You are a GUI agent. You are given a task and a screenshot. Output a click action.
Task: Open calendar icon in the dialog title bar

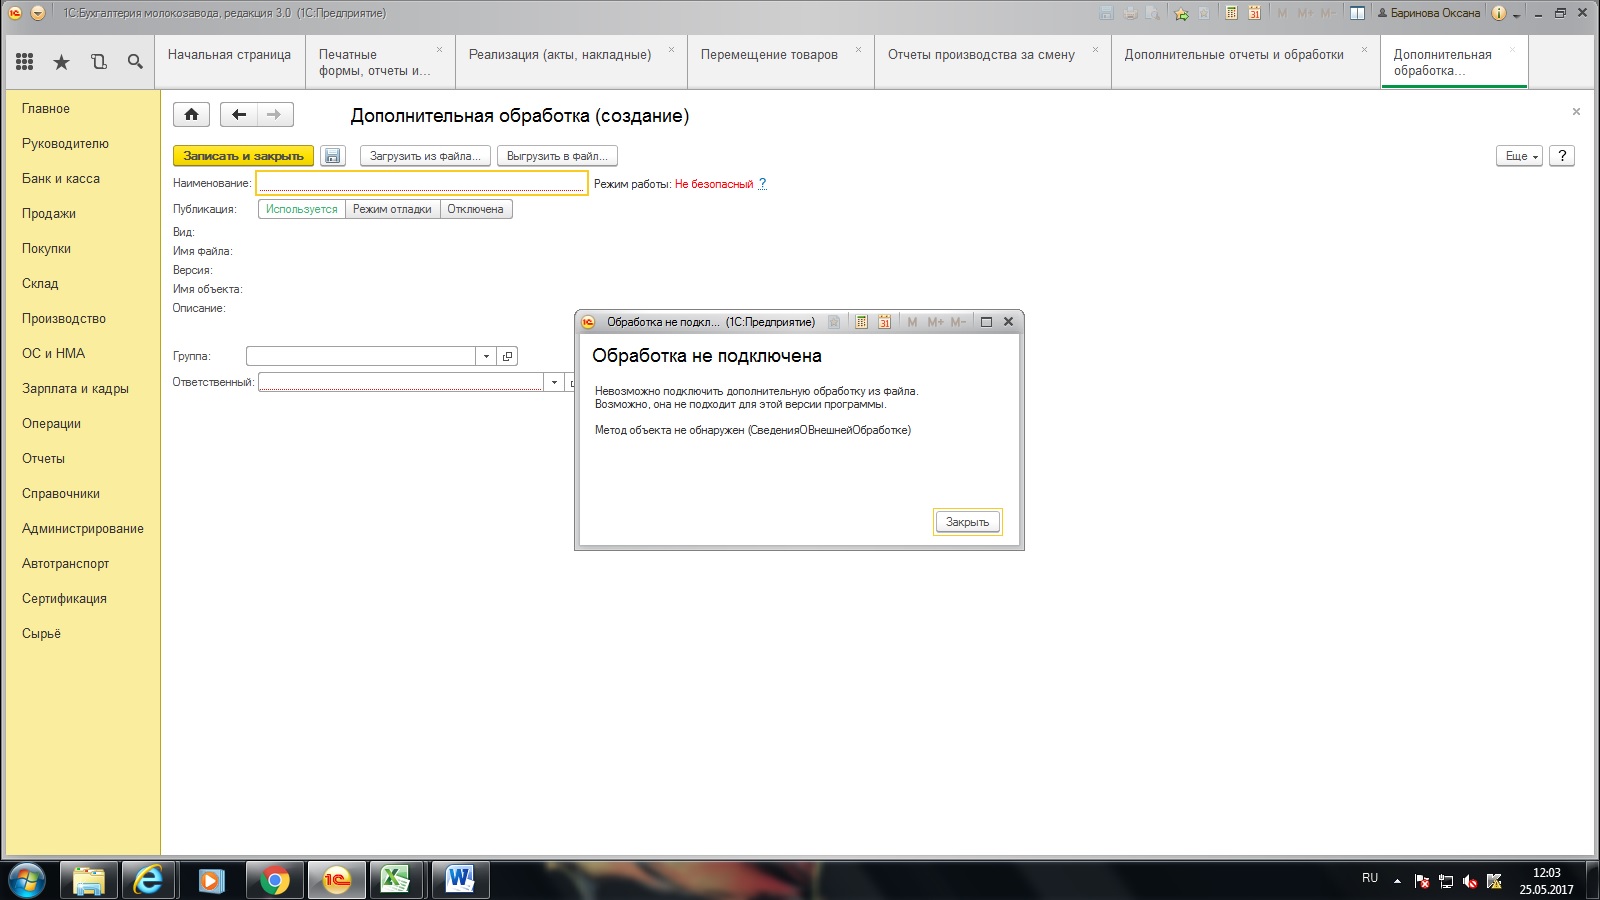click(x=884, y=322)
